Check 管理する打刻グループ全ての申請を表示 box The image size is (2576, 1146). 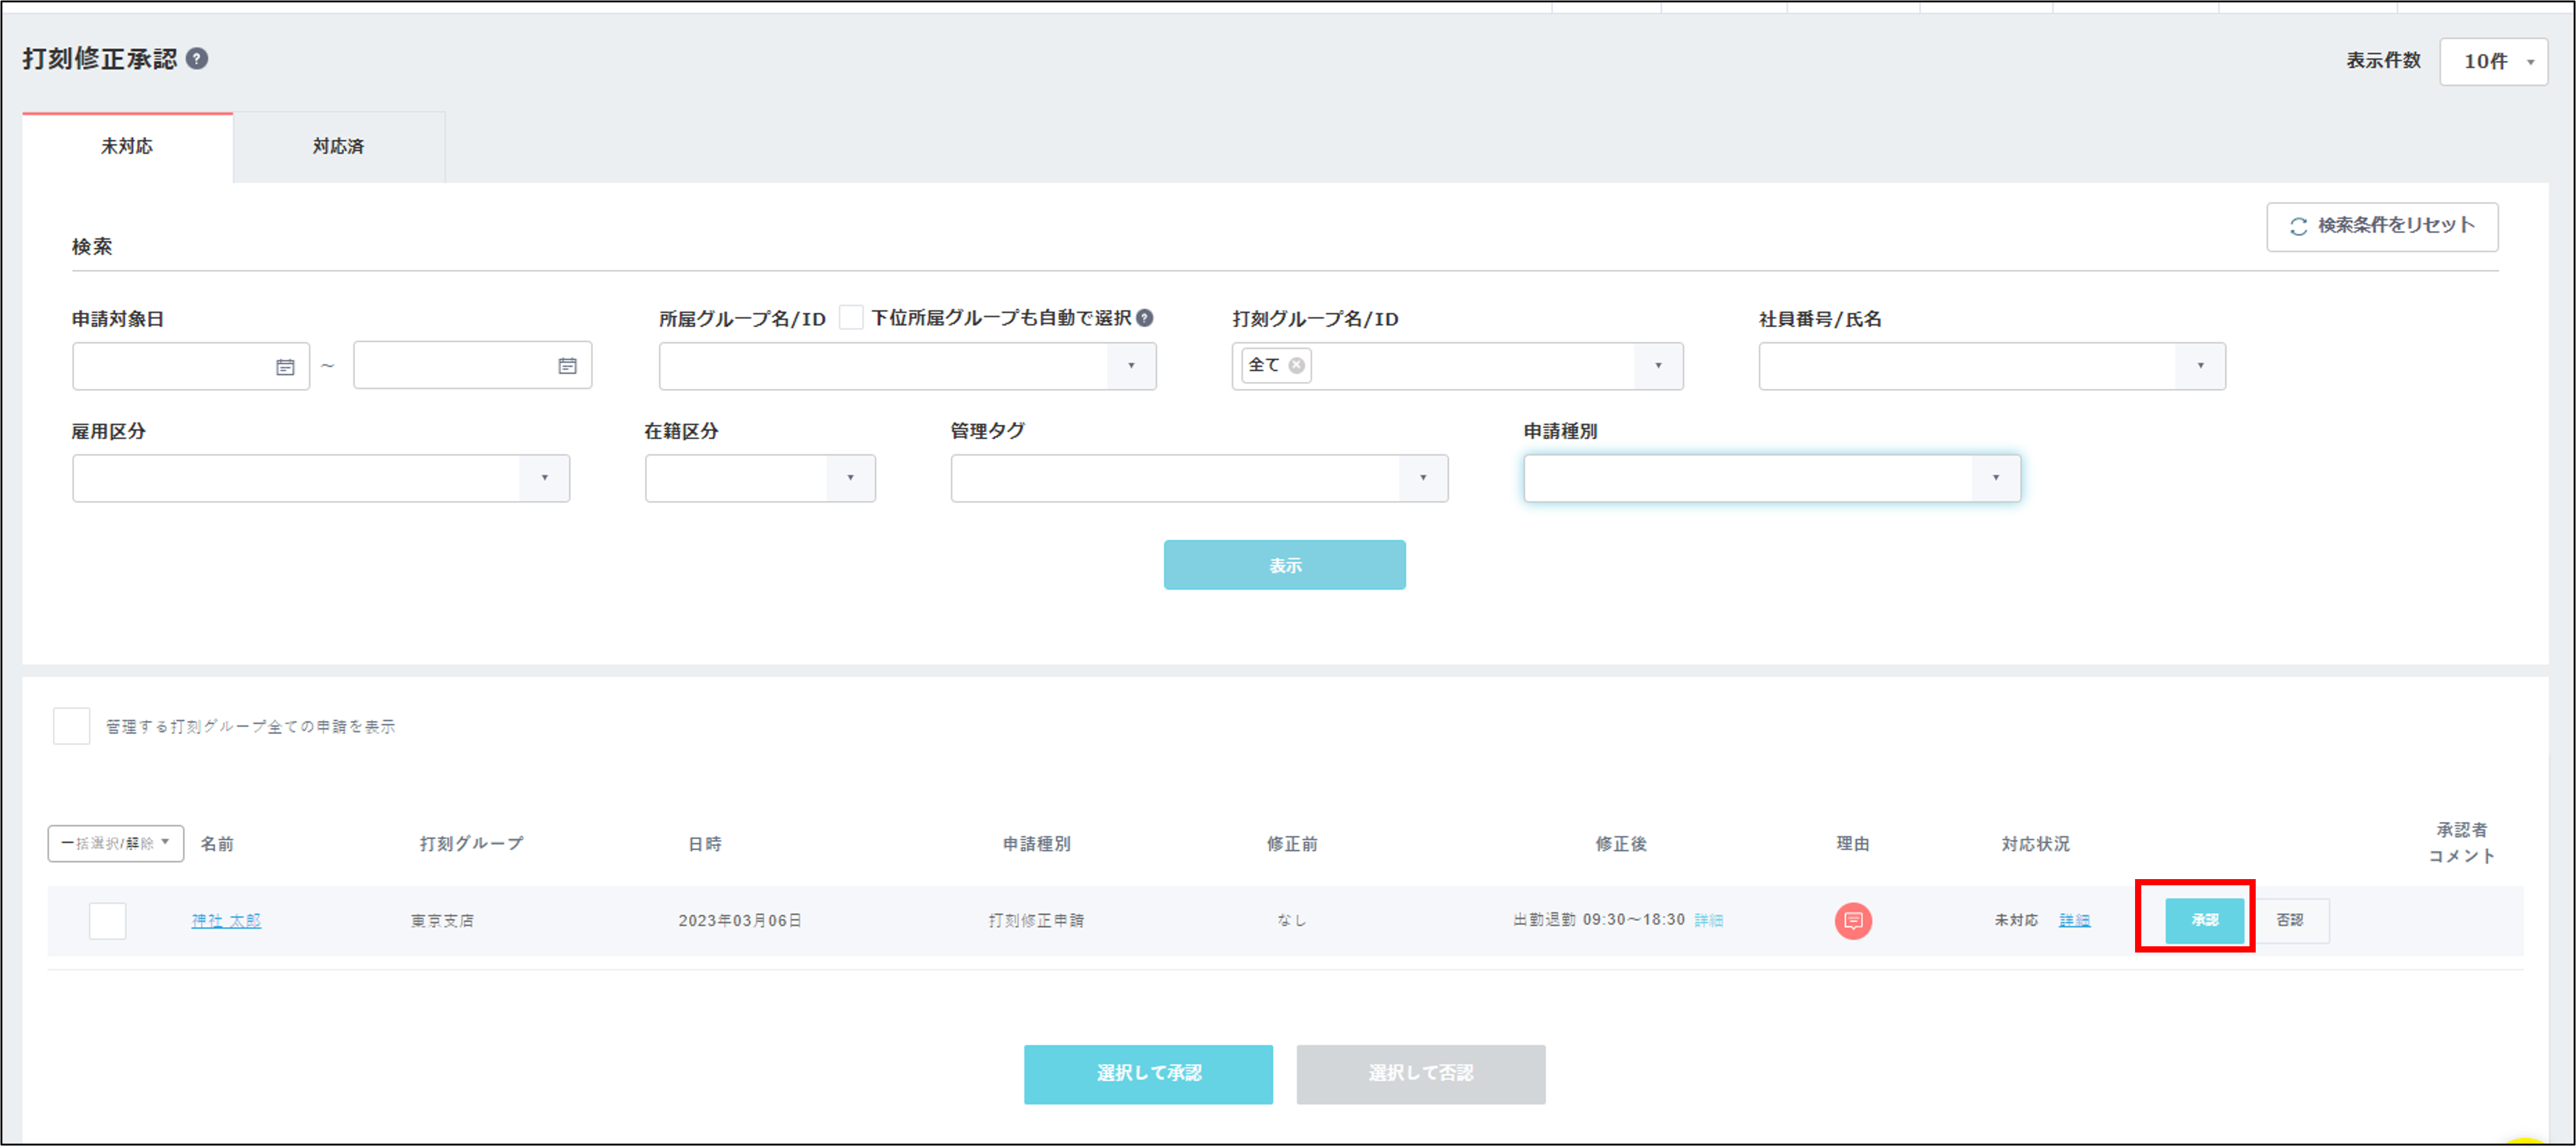point(72,726)
